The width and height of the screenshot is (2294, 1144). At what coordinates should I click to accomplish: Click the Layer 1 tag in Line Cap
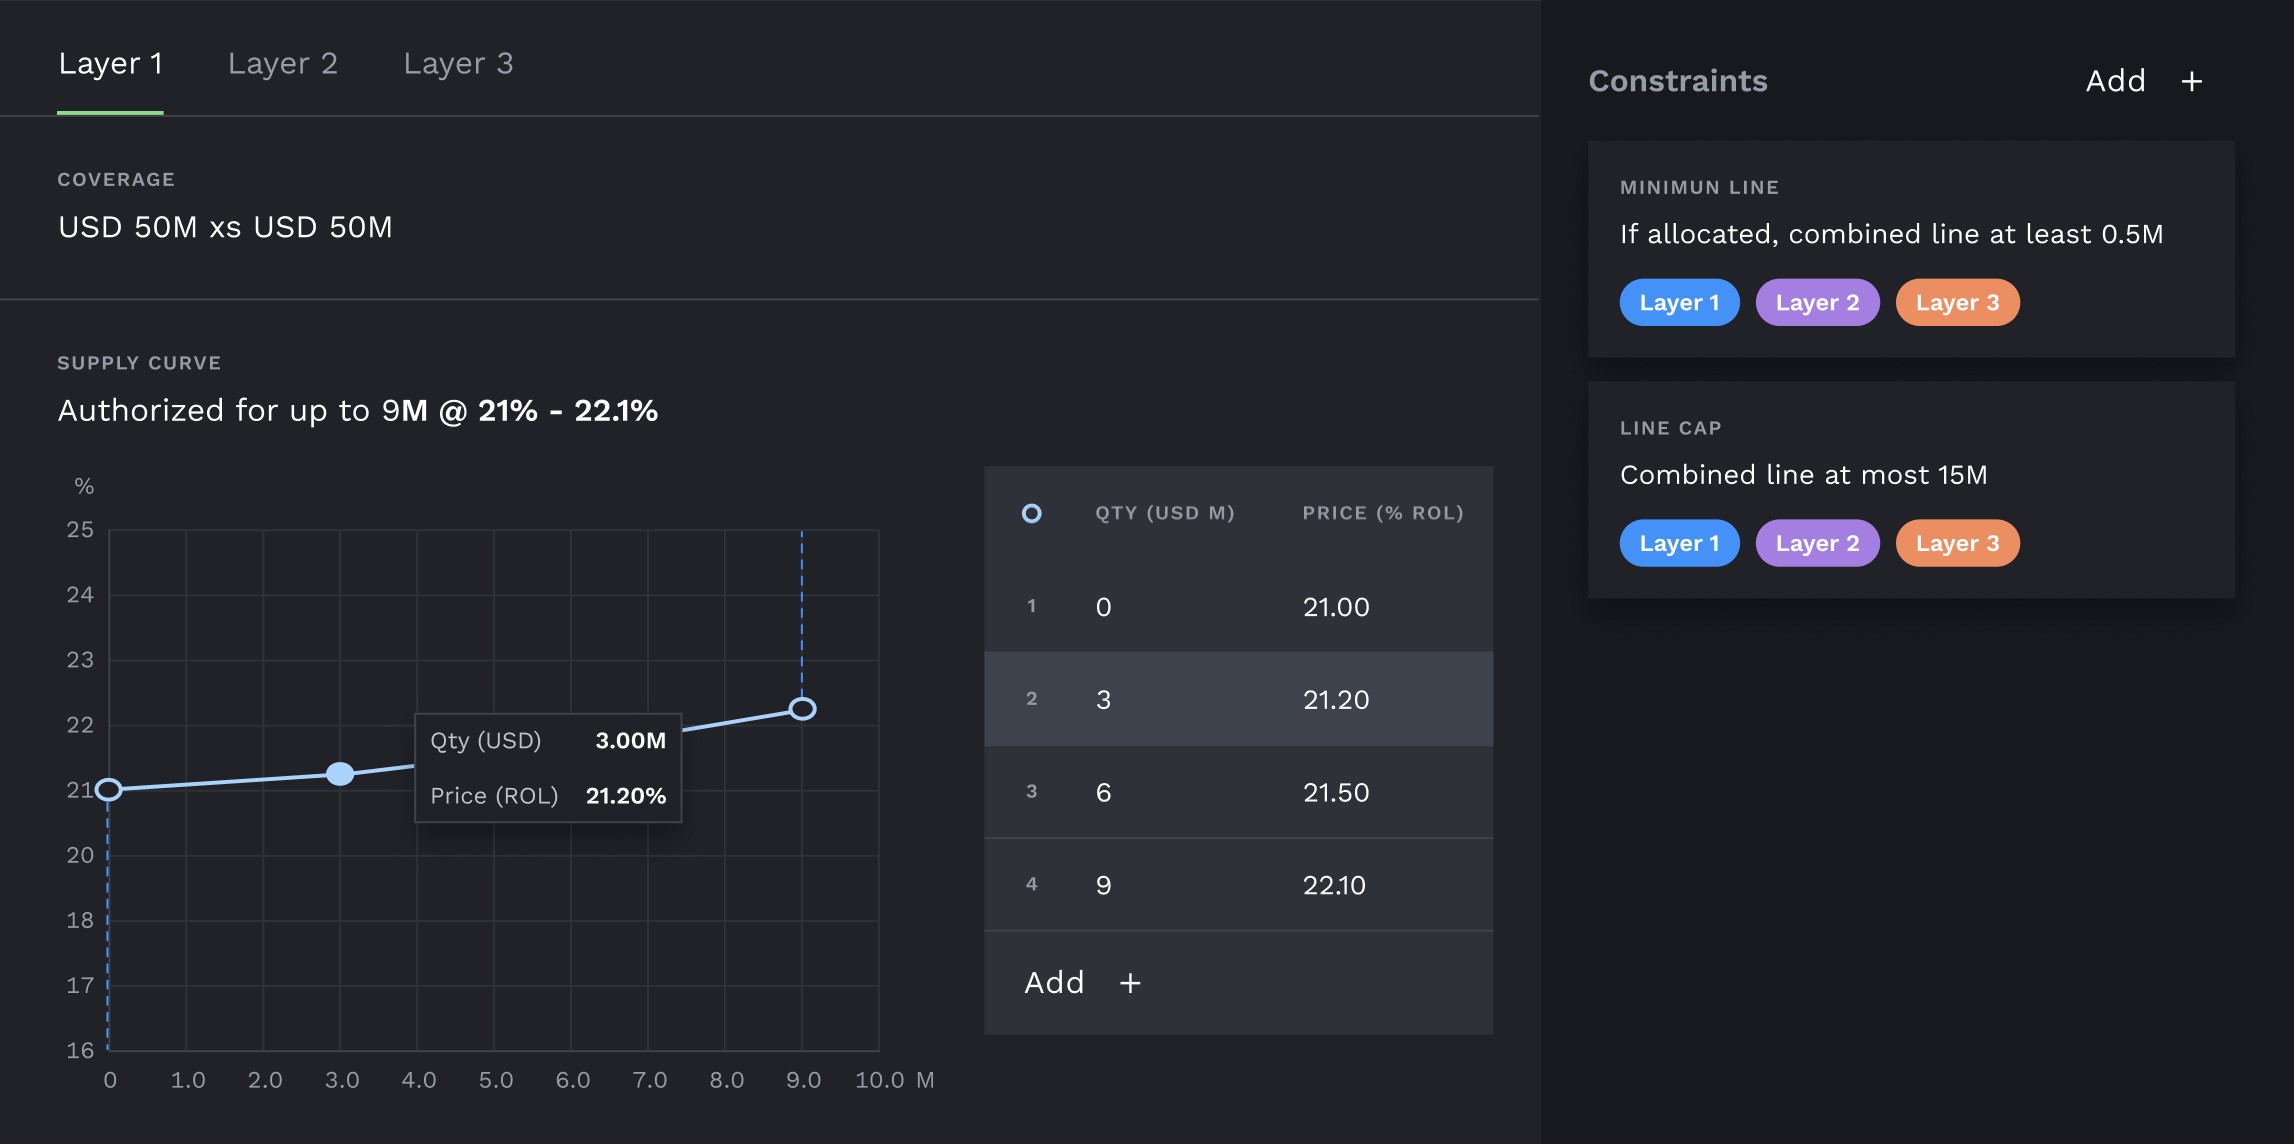1679,544
